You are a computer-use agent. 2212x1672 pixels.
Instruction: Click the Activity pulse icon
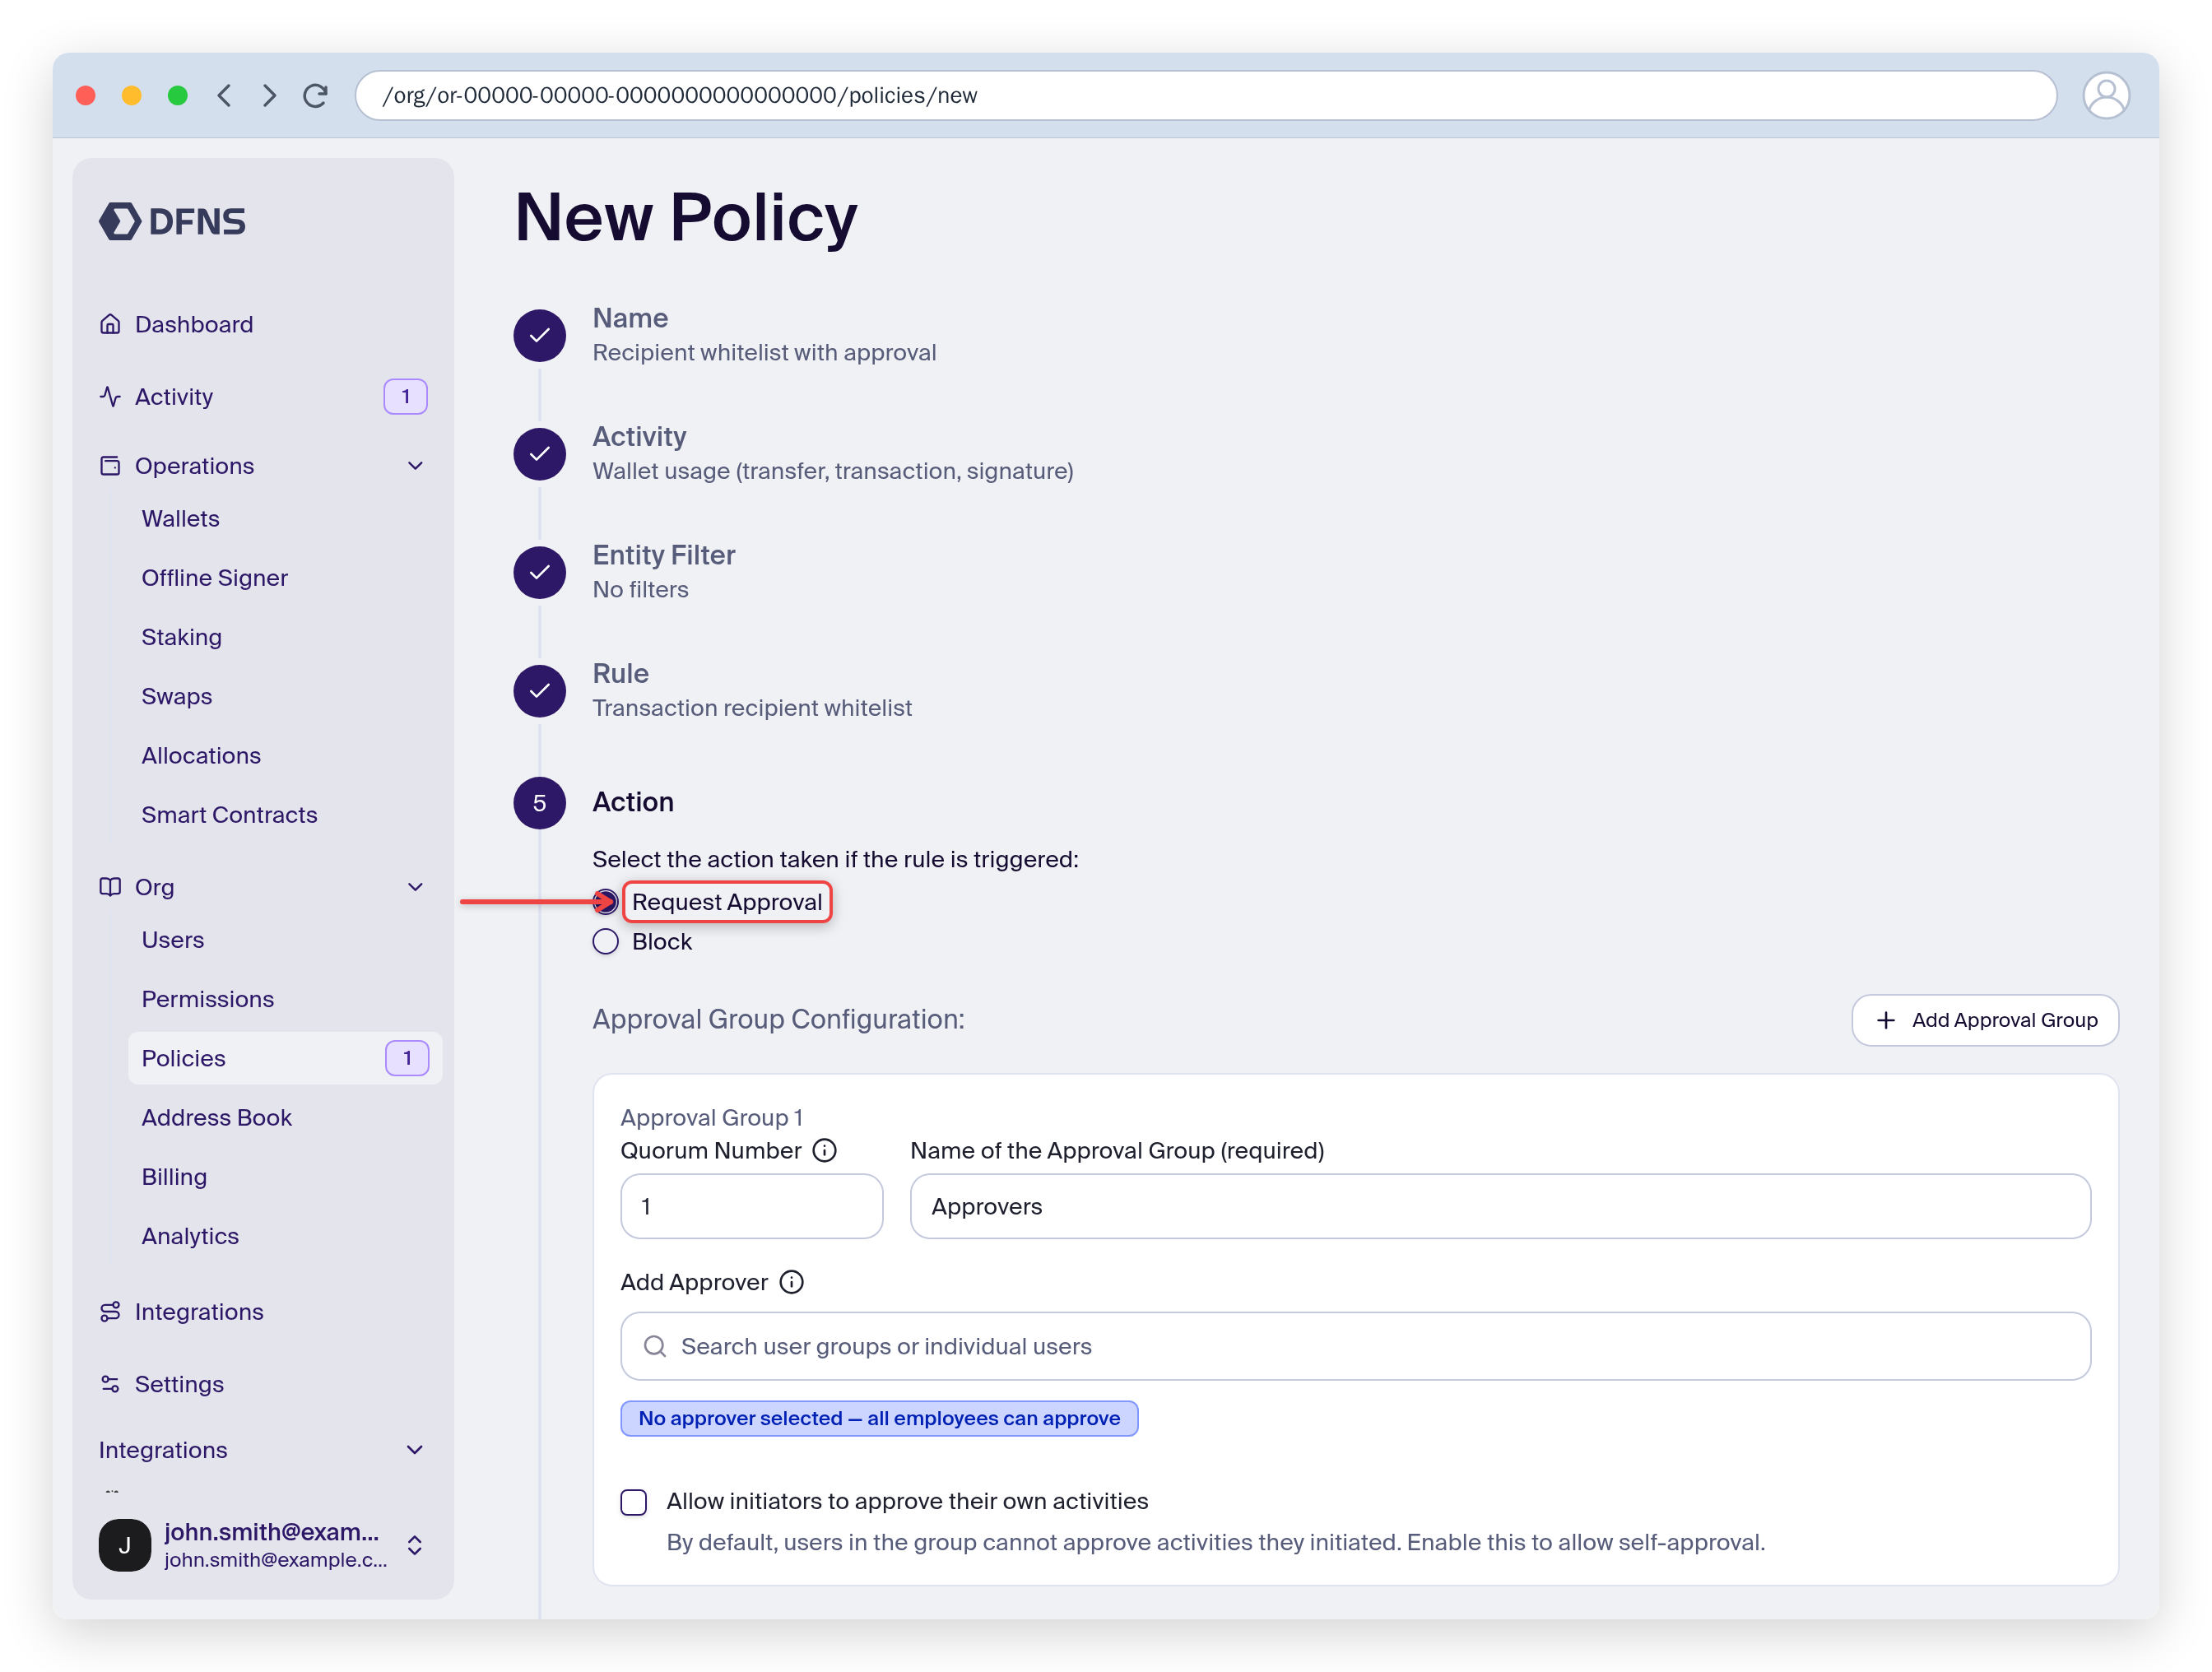click(x=110, y=396)
